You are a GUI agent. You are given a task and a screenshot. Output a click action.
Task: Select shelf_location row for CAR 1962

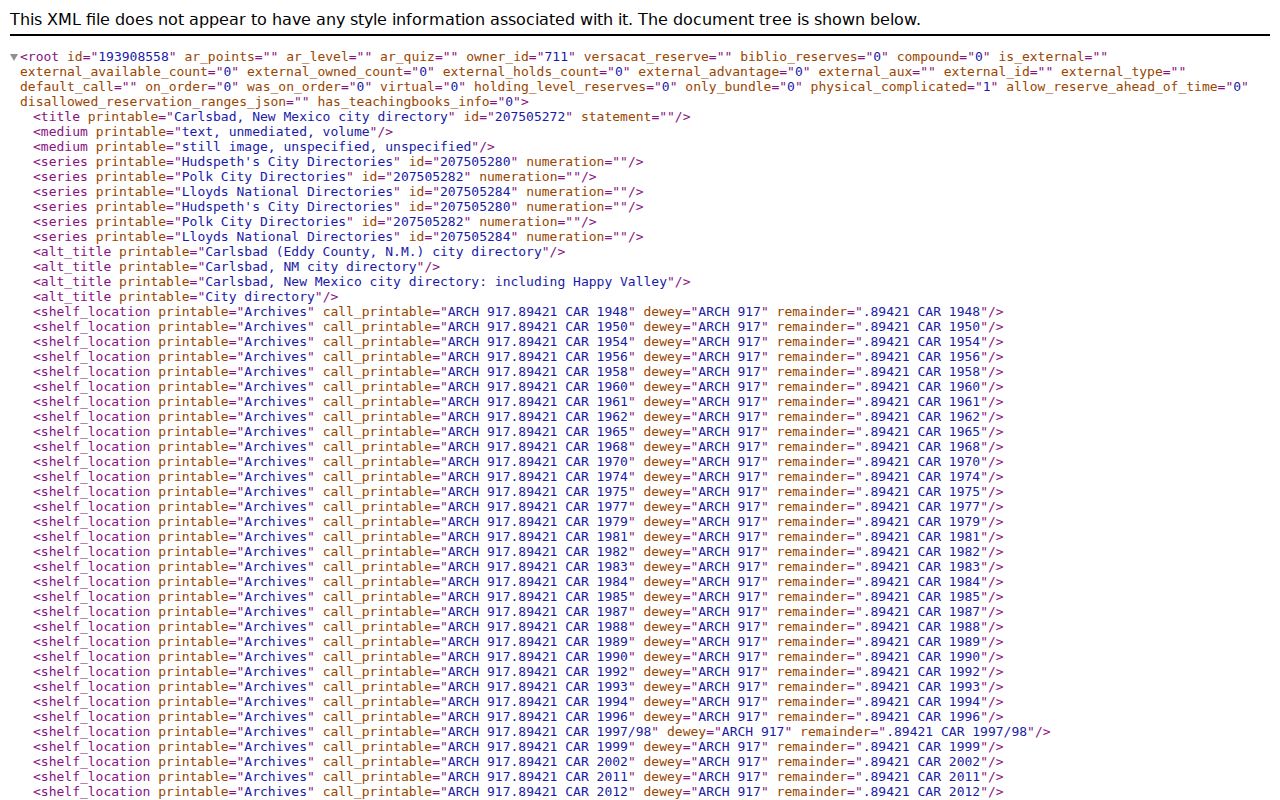coord(518,417)
